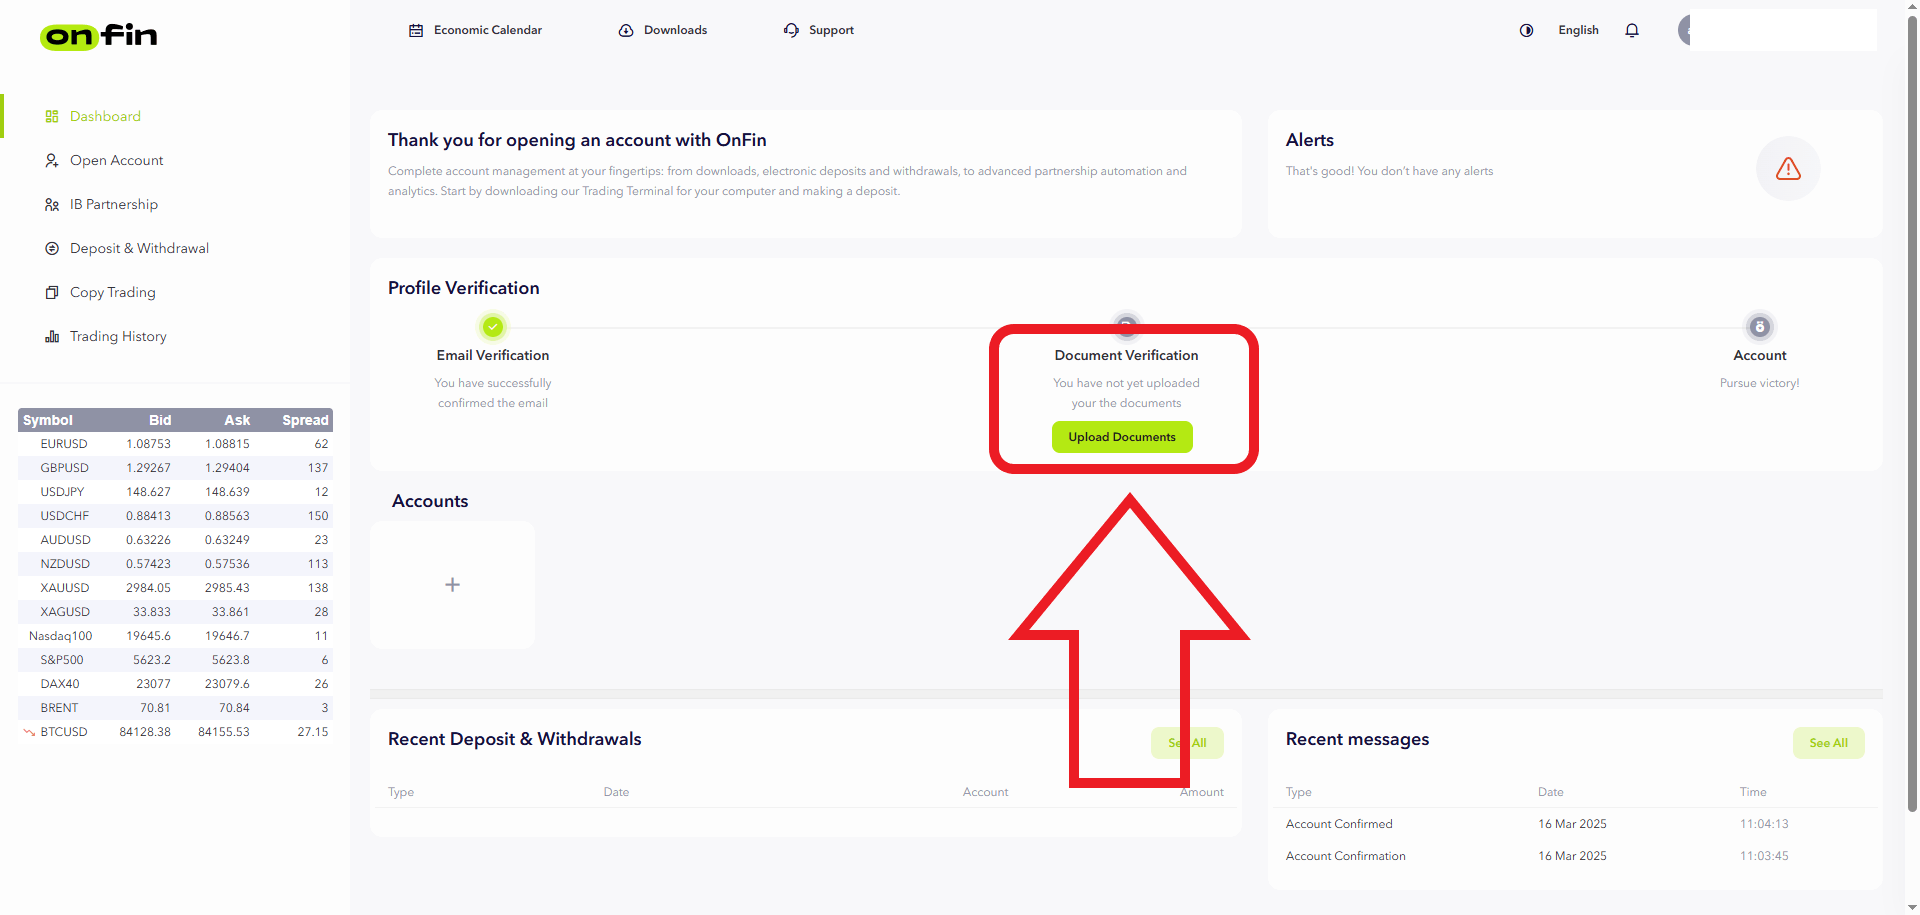Viewport: 1920px width, 915px height.
Task: Select the XAUUSD quote row
Action: 175,588
